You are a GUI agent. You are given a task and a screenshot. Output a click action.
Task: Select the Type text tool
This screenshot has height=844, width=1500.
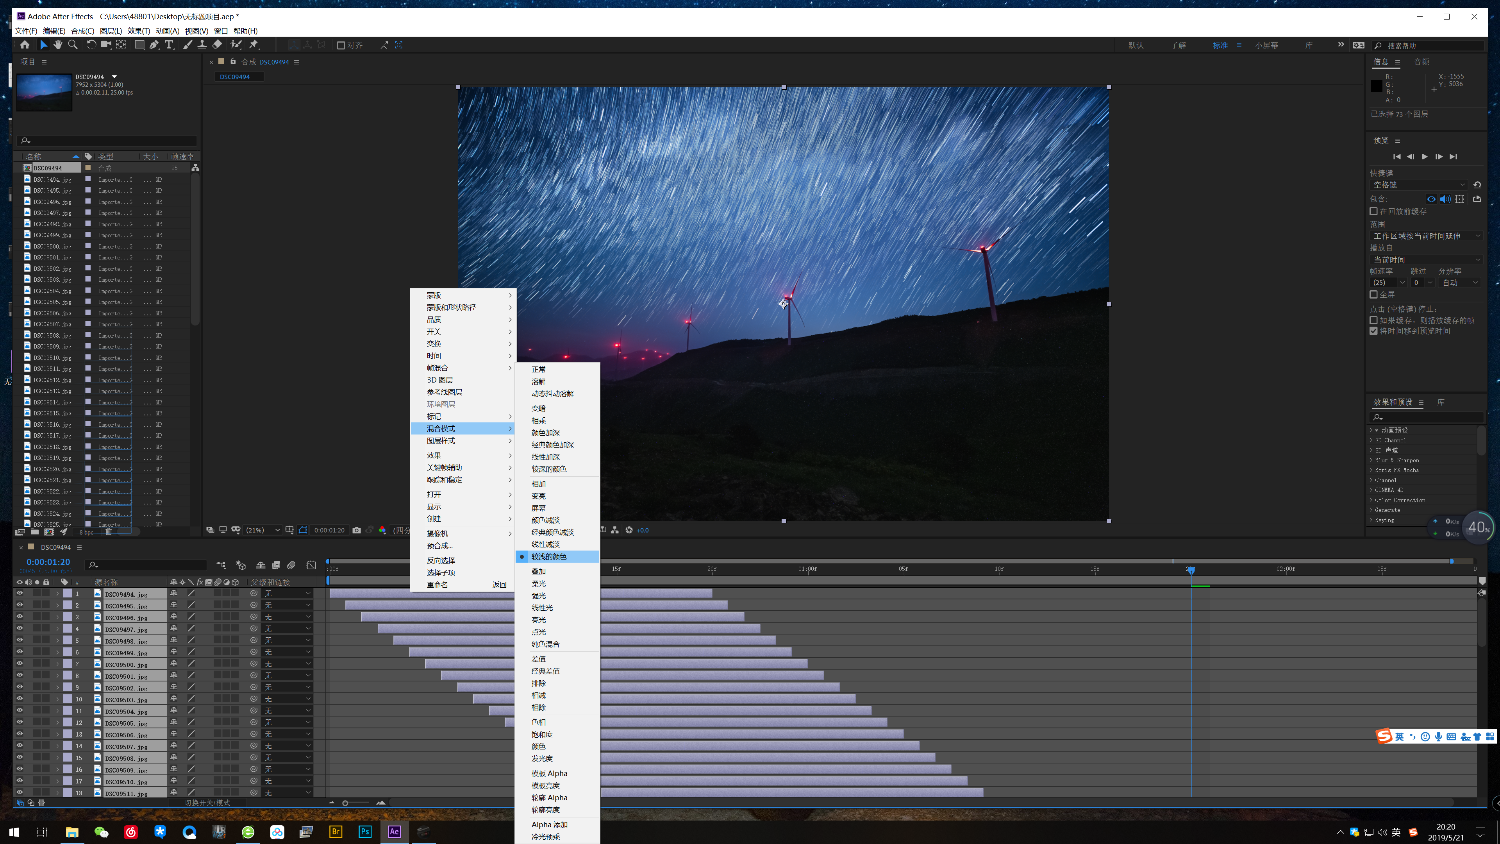tap(169, 45)
